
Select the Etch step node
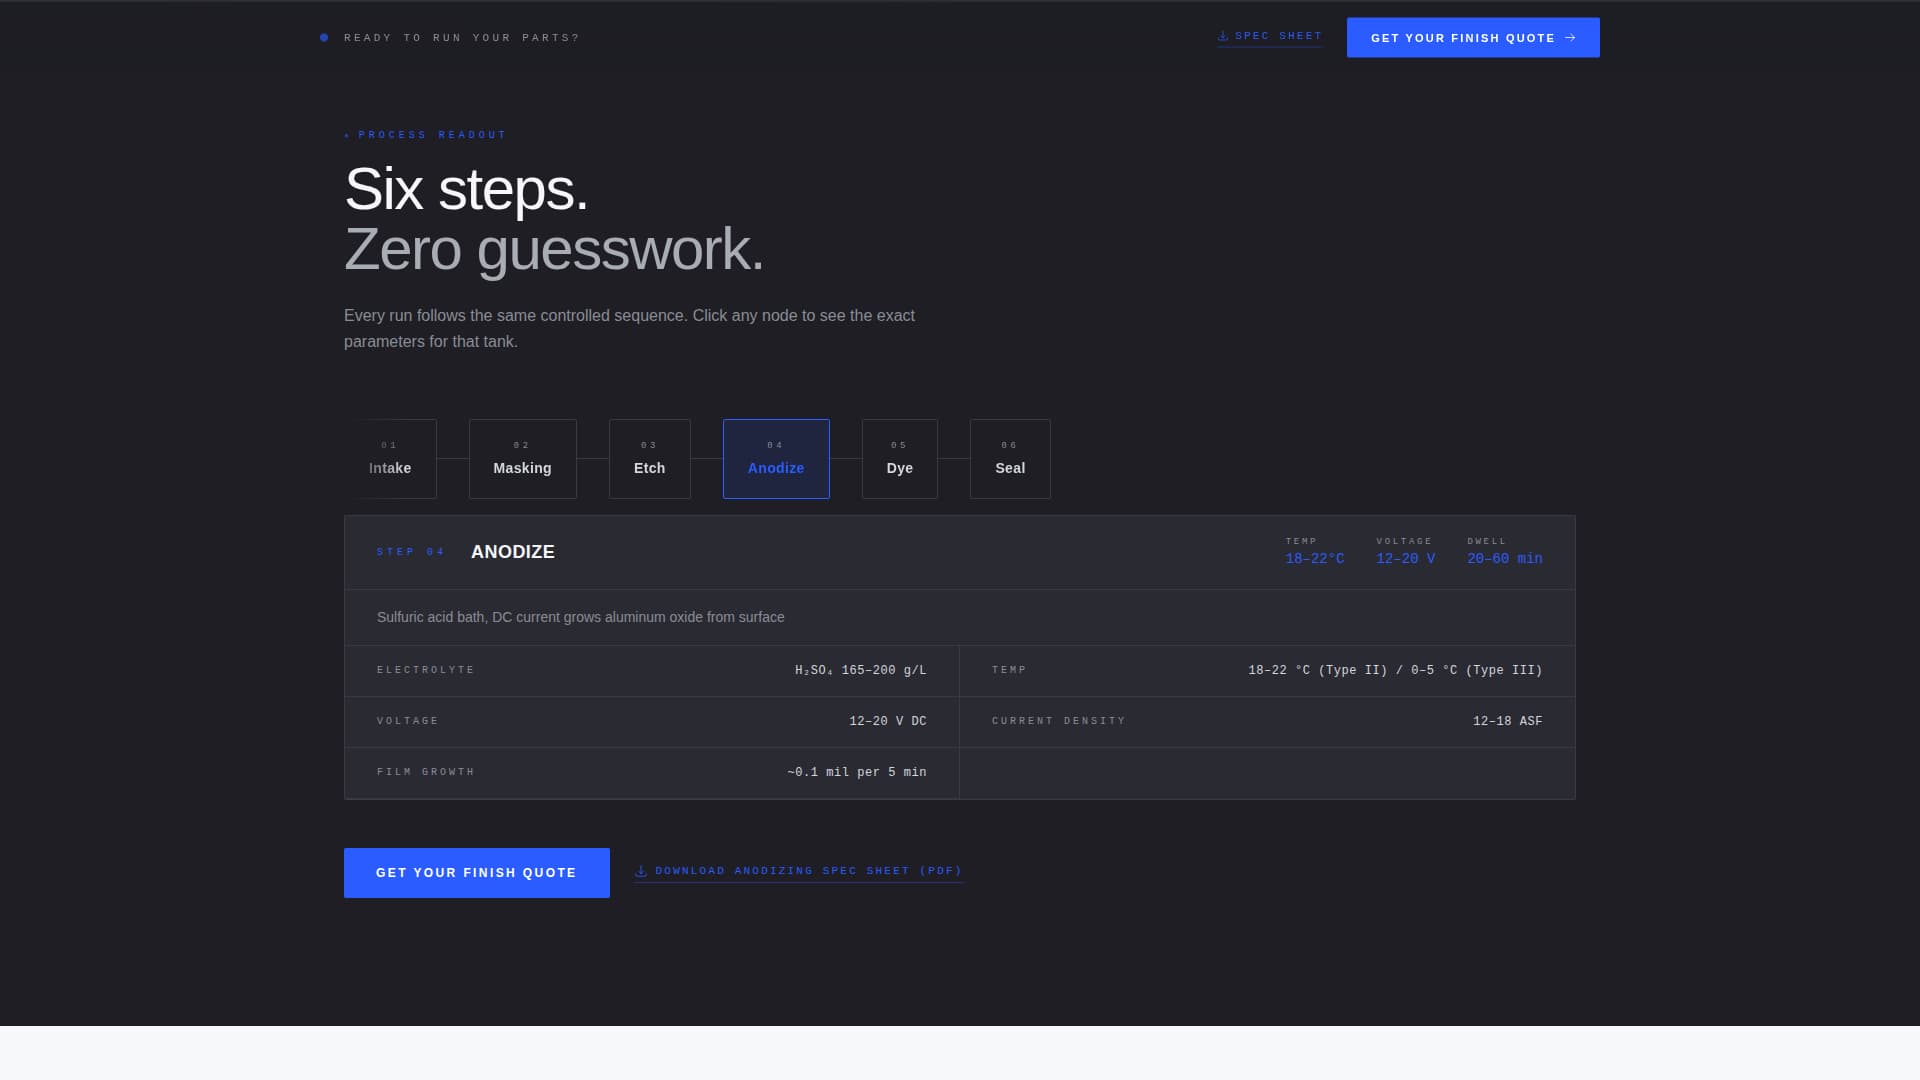(649, 459)
